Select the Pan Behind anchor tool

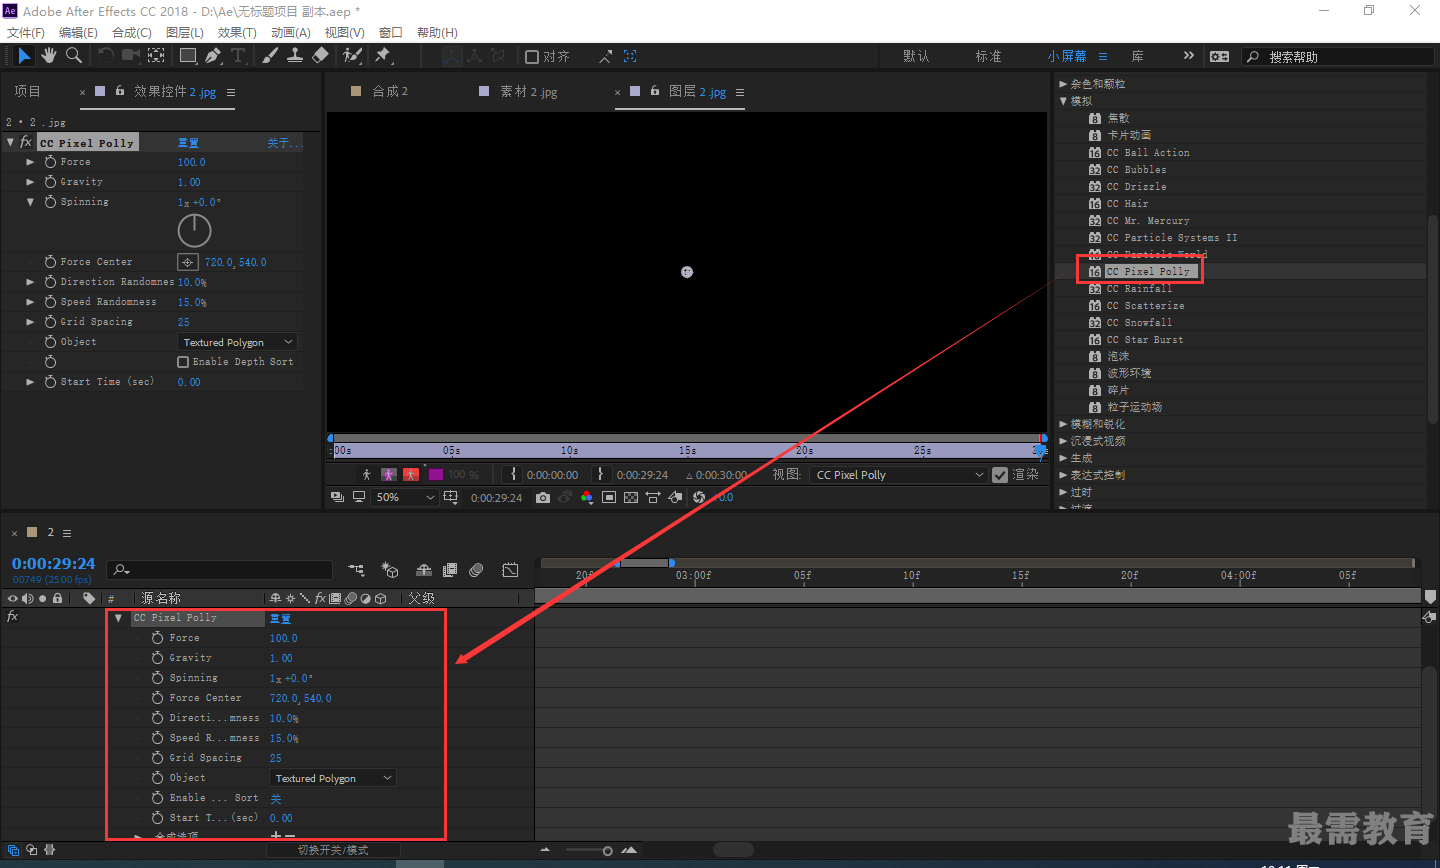coord(157,56)
